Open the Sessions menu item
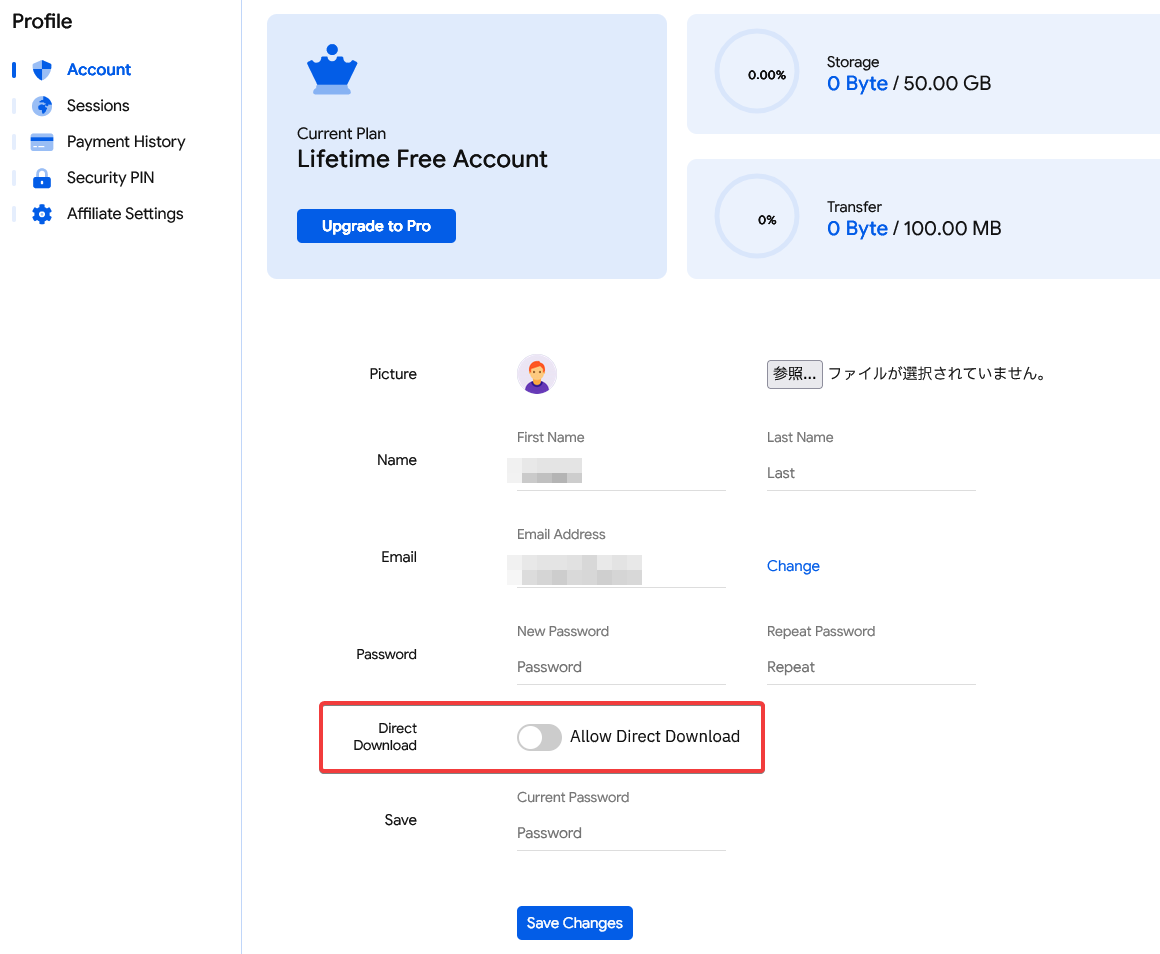The image size is (1160, 954). point(98,106)
